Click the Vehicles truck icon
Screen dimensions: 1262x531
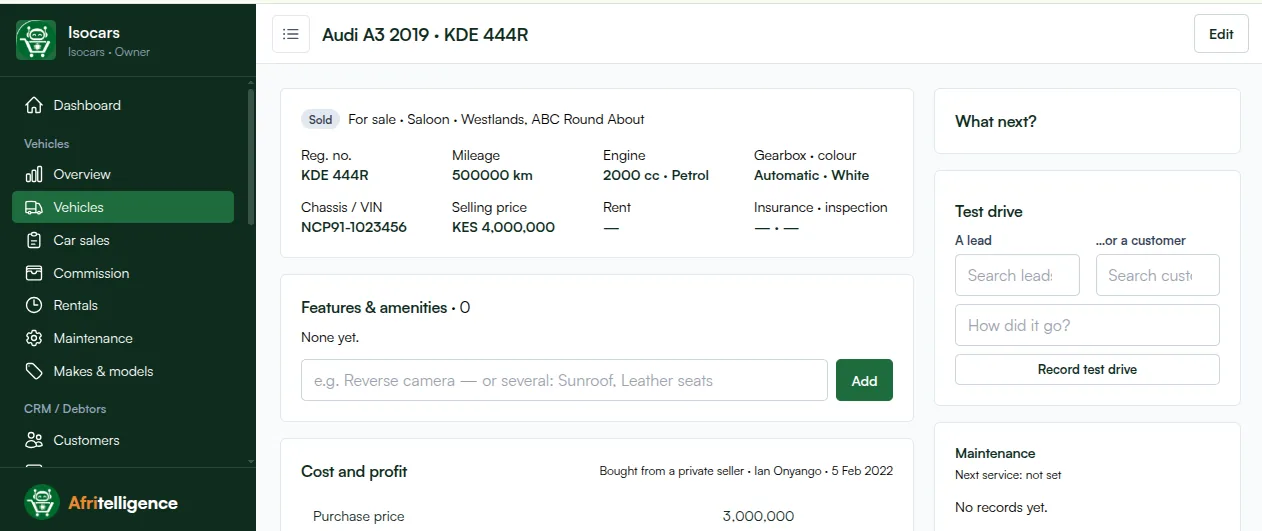[34, 207]
